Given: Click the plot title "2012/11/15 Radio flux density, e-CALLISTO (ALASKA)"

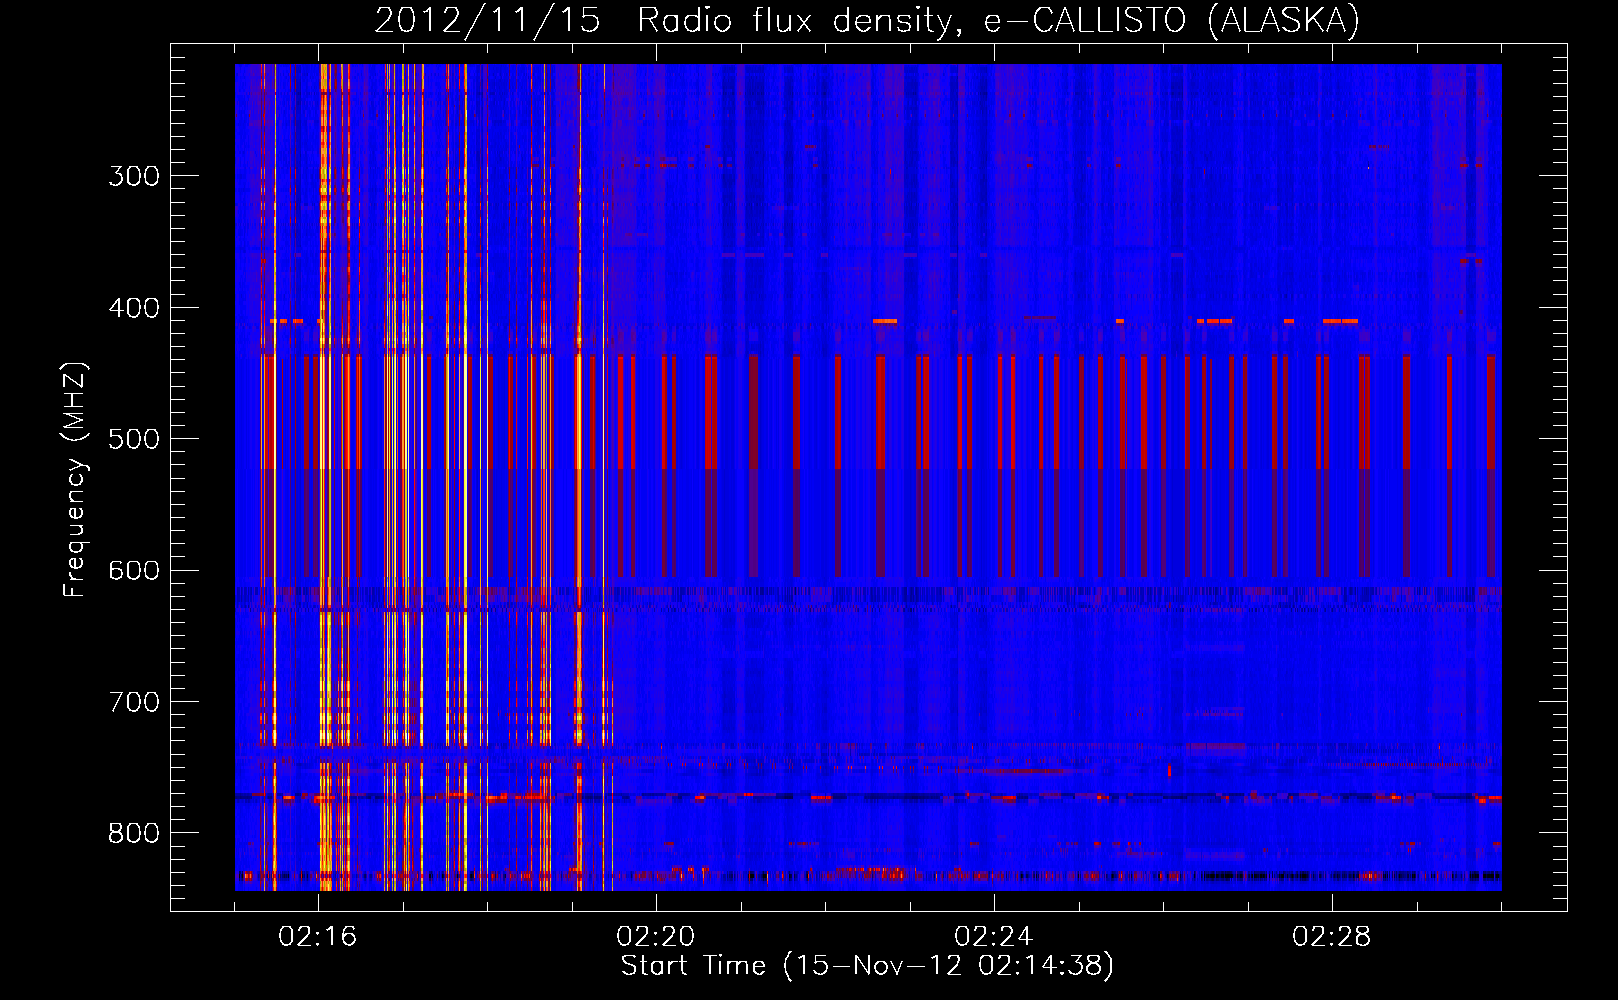Looking at the screenshot, I should [867, 21].
